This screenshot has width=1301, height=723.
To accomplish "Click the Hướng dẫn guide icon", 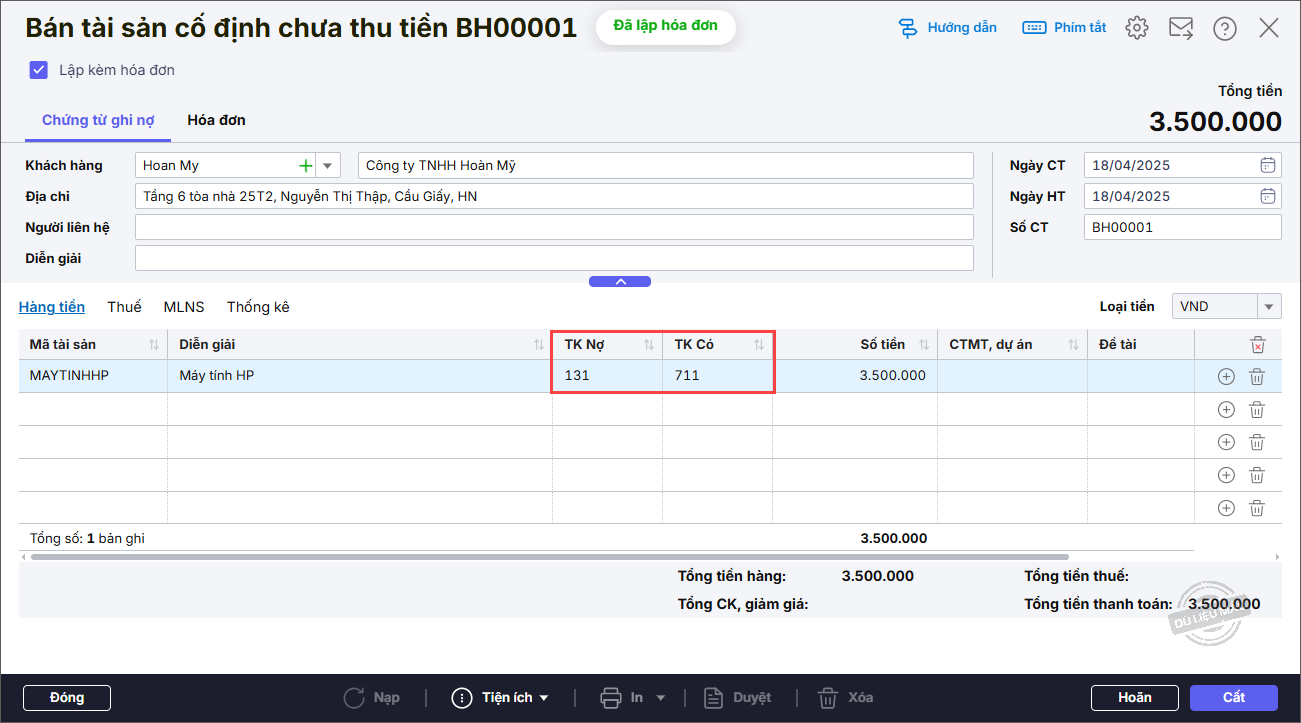I will [x=909, y=28].
